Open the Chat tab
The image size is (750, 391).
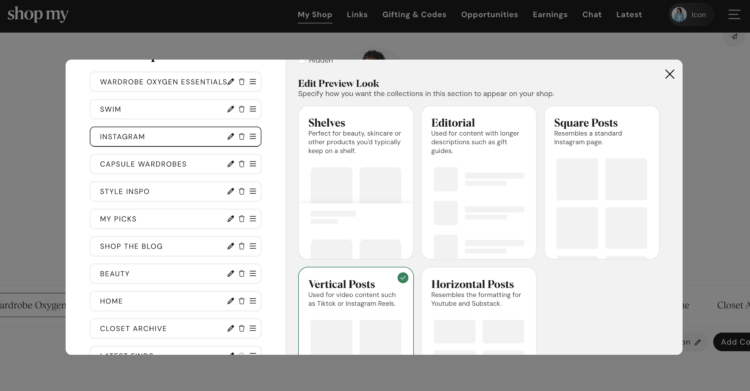tap(592, 15)
